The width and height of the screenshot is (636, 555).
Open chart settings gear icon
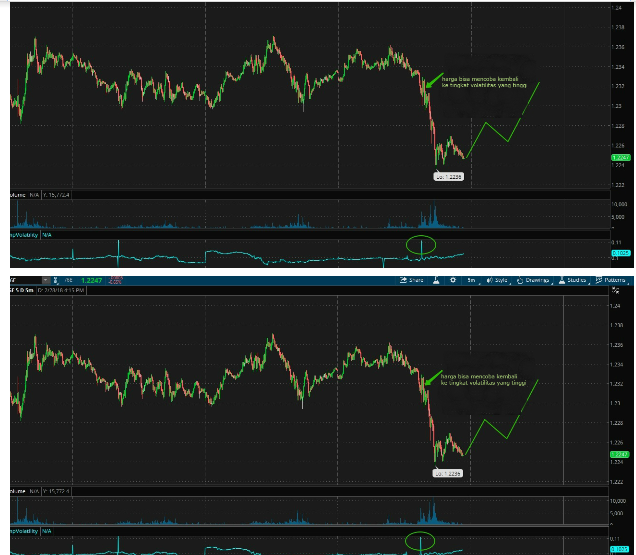coord(452,281)
